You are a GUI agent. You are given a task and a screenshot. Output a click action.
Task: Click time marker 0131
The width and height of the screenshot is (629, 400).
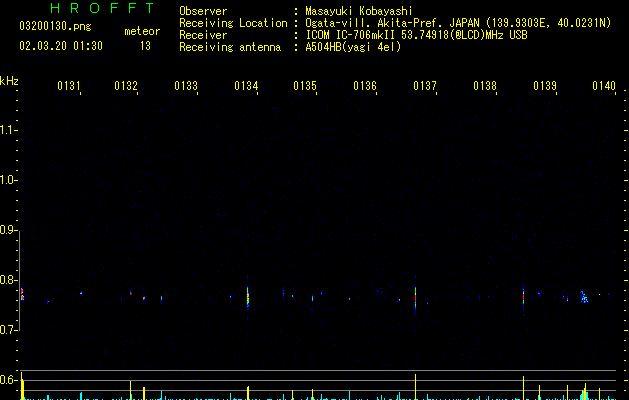69,86
